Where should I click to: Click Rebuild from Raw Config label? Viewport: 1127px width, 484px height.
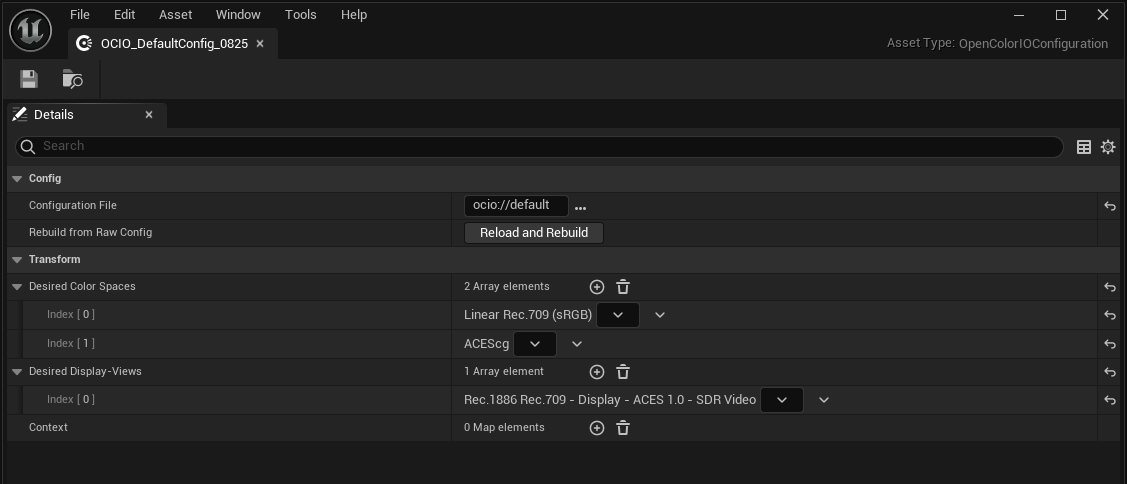click(x=91, y=233)
